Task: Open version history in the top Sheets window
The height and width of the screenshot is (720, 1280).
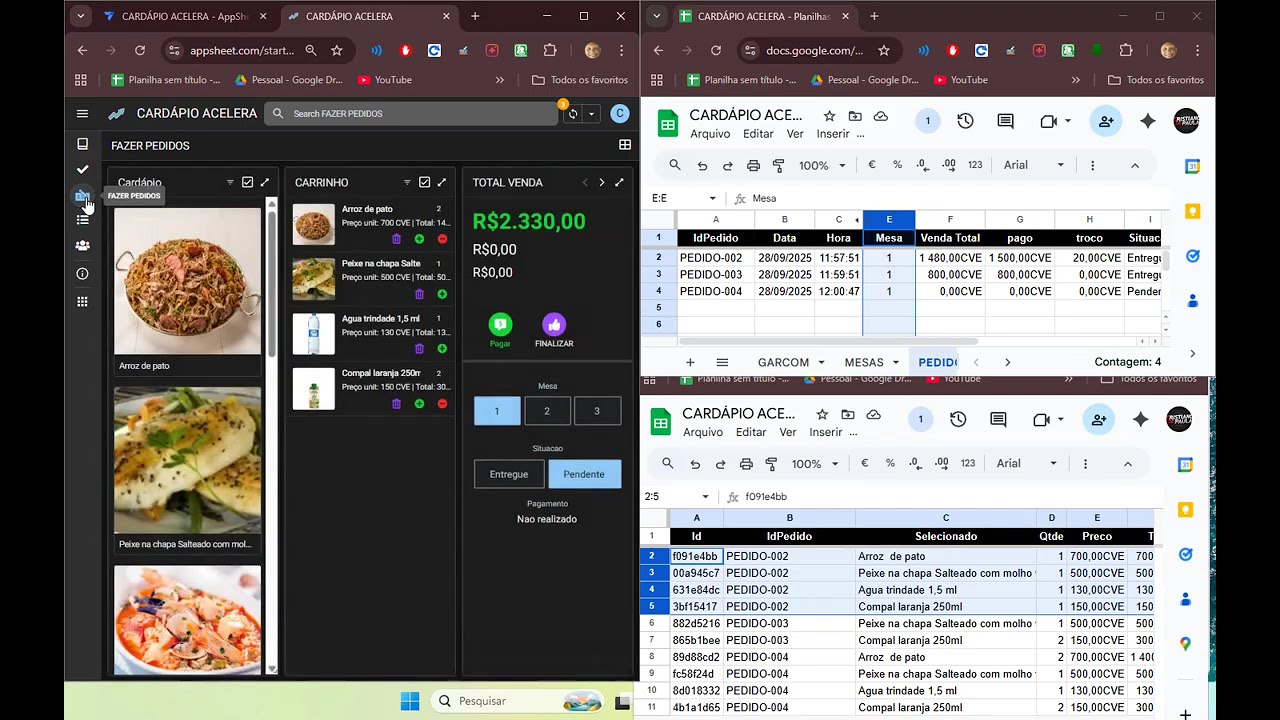Action: 965,121
